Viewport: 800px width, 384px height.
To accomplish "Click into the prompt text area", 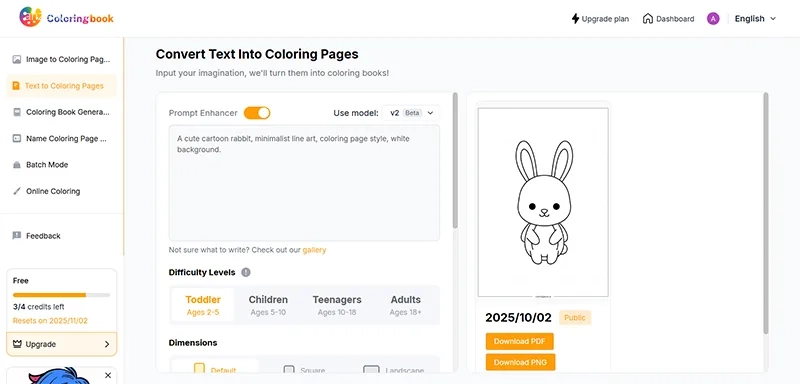I will (x=304, y=183).
